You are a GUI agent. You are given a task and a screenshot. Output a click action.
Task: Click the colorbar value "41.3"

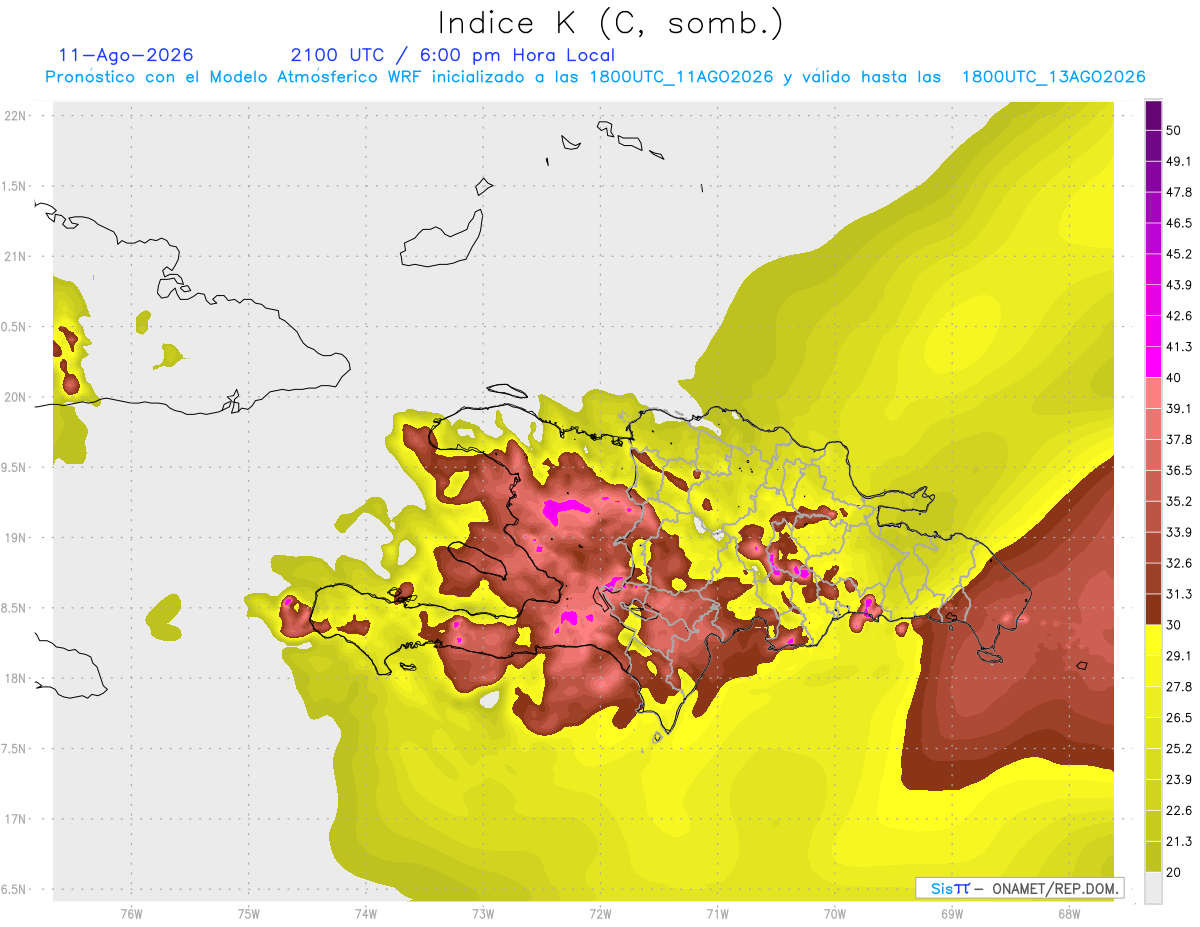pos(1178,347)
